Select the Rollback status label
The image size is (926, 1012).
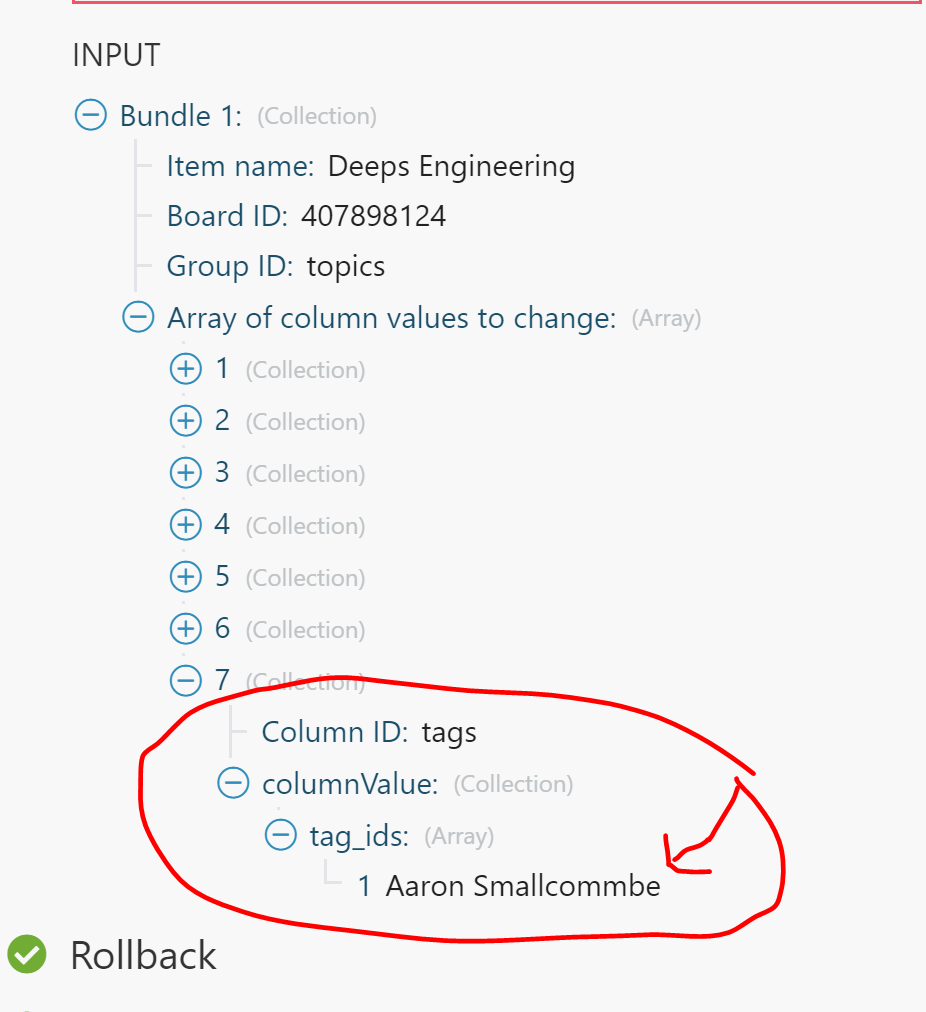143,956
